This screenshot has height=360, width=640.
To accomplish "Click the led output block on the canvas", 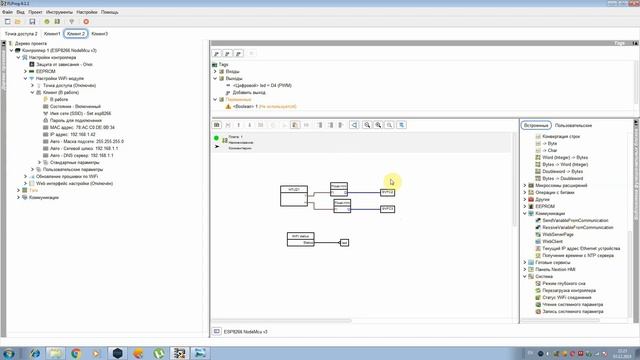I will tap(344, 243).
